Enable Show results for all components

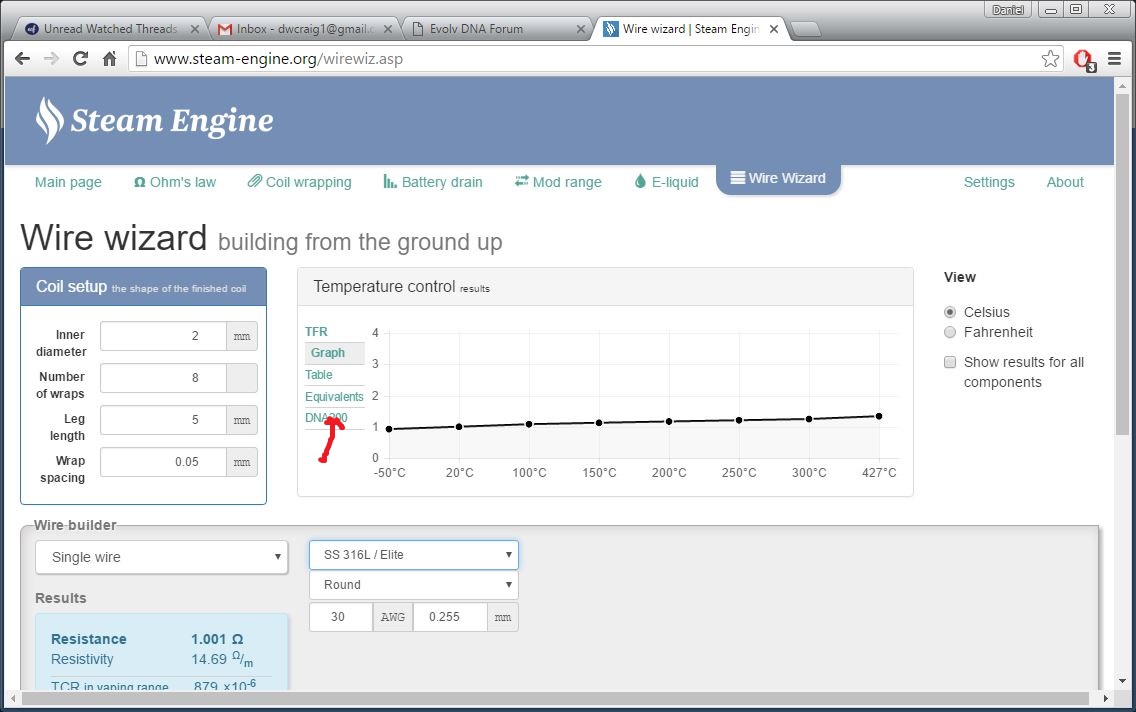coord(950,362)
